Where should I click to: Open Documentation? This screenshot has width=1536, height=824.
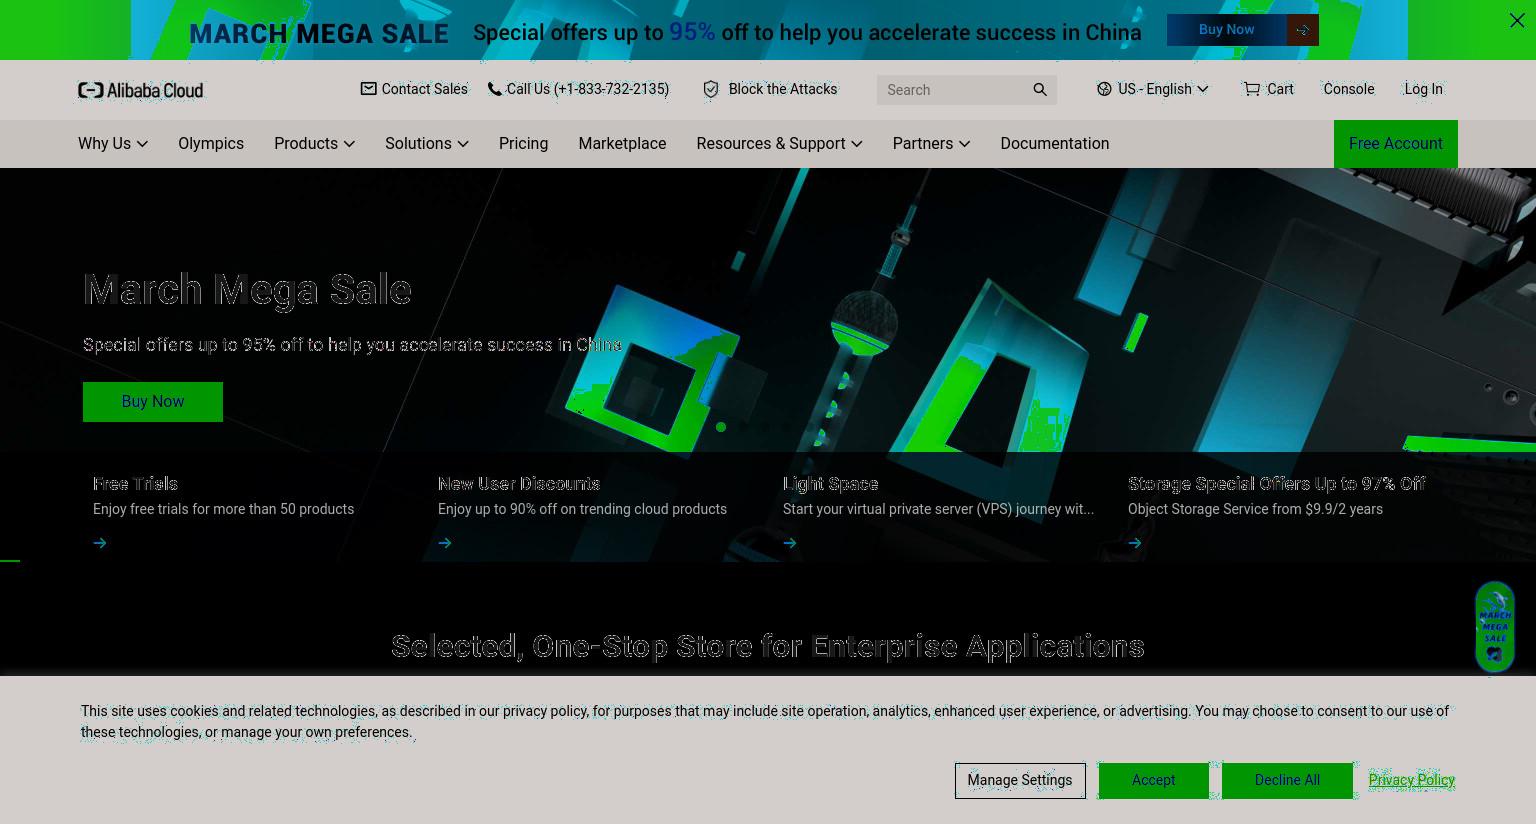[1055, 144]
